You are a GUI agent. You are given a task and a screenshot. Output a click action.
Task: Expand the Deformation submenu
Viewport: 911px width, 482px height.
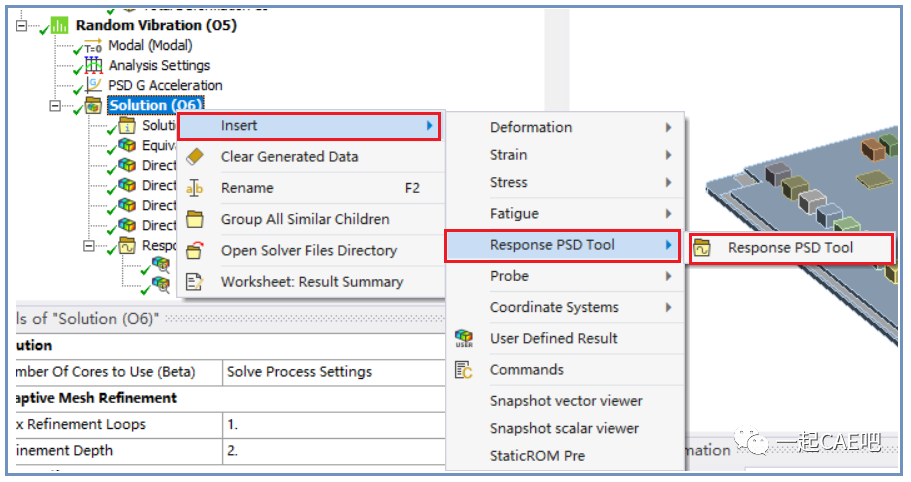564,127
